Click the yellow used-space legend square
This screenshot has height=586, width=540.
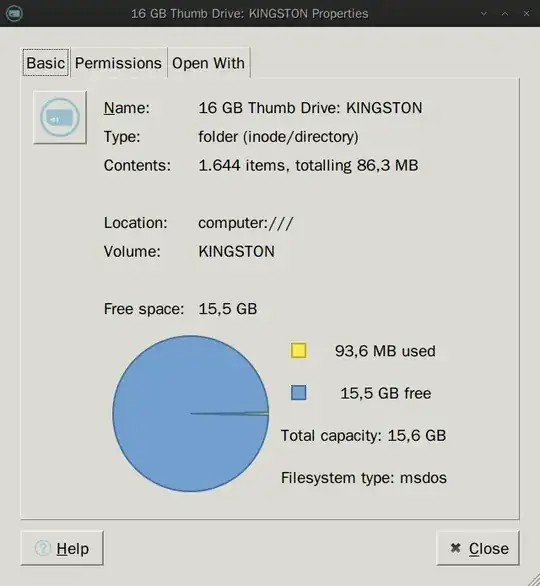(x=299, y=351)
